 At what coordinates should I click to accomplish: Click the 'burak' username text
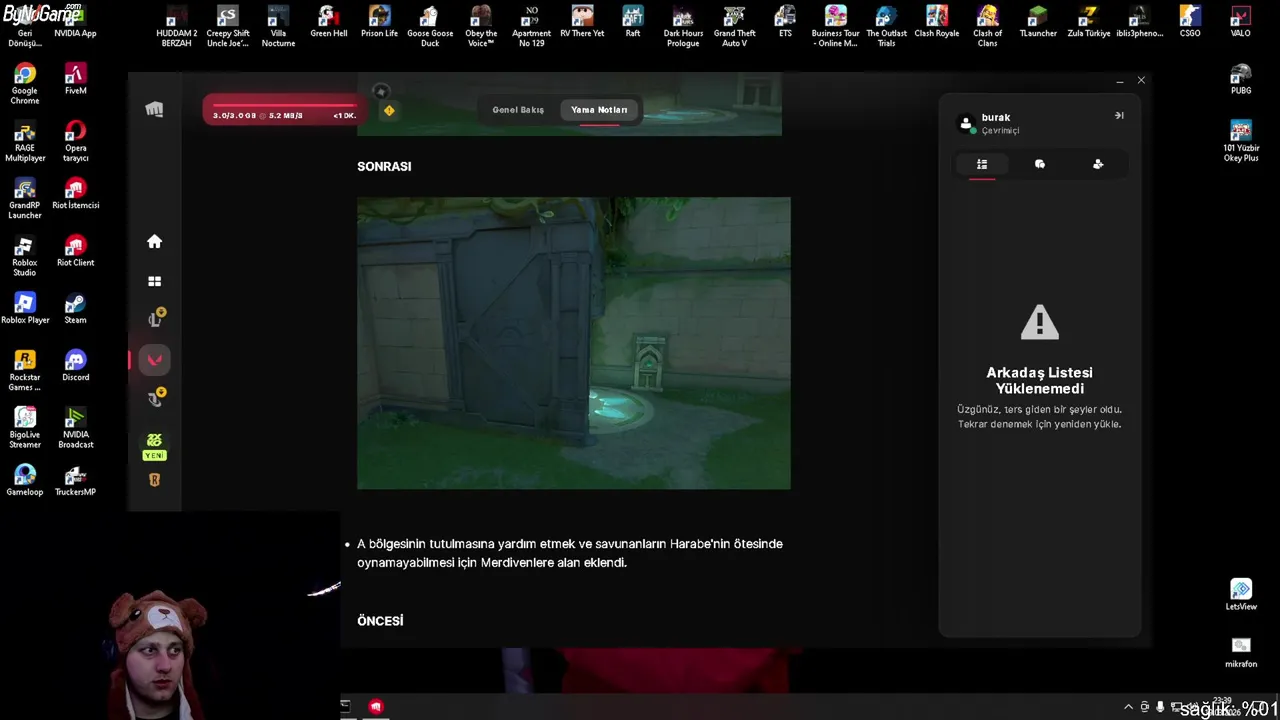pos(996,117)
